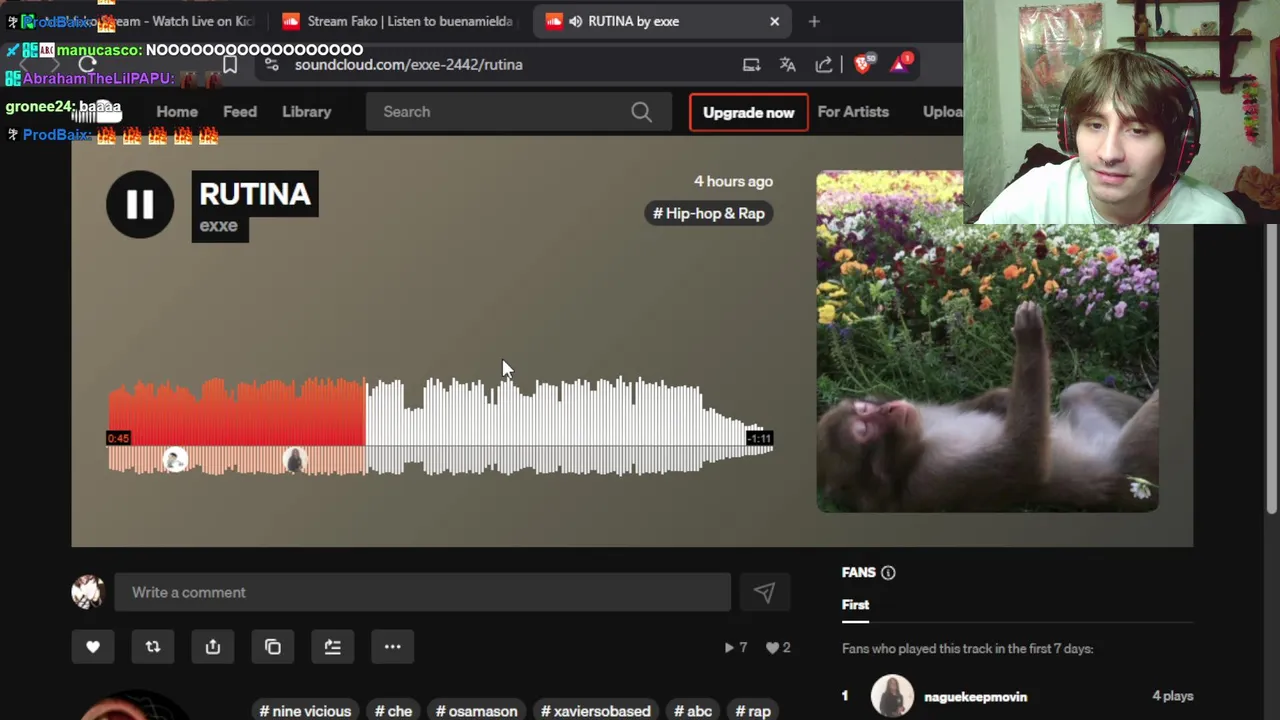The image size is (1280, 720).
Task: Open the abc tag
Action: (x=693, y=711)
